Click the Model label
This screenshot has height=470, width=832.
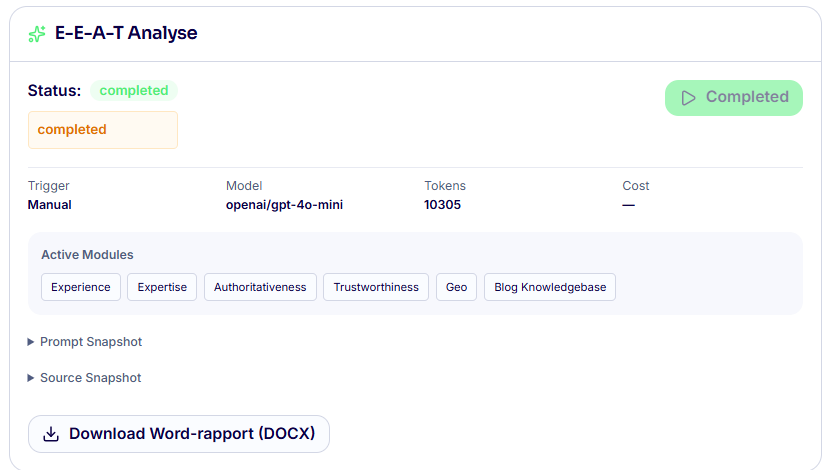pos(244,186)
